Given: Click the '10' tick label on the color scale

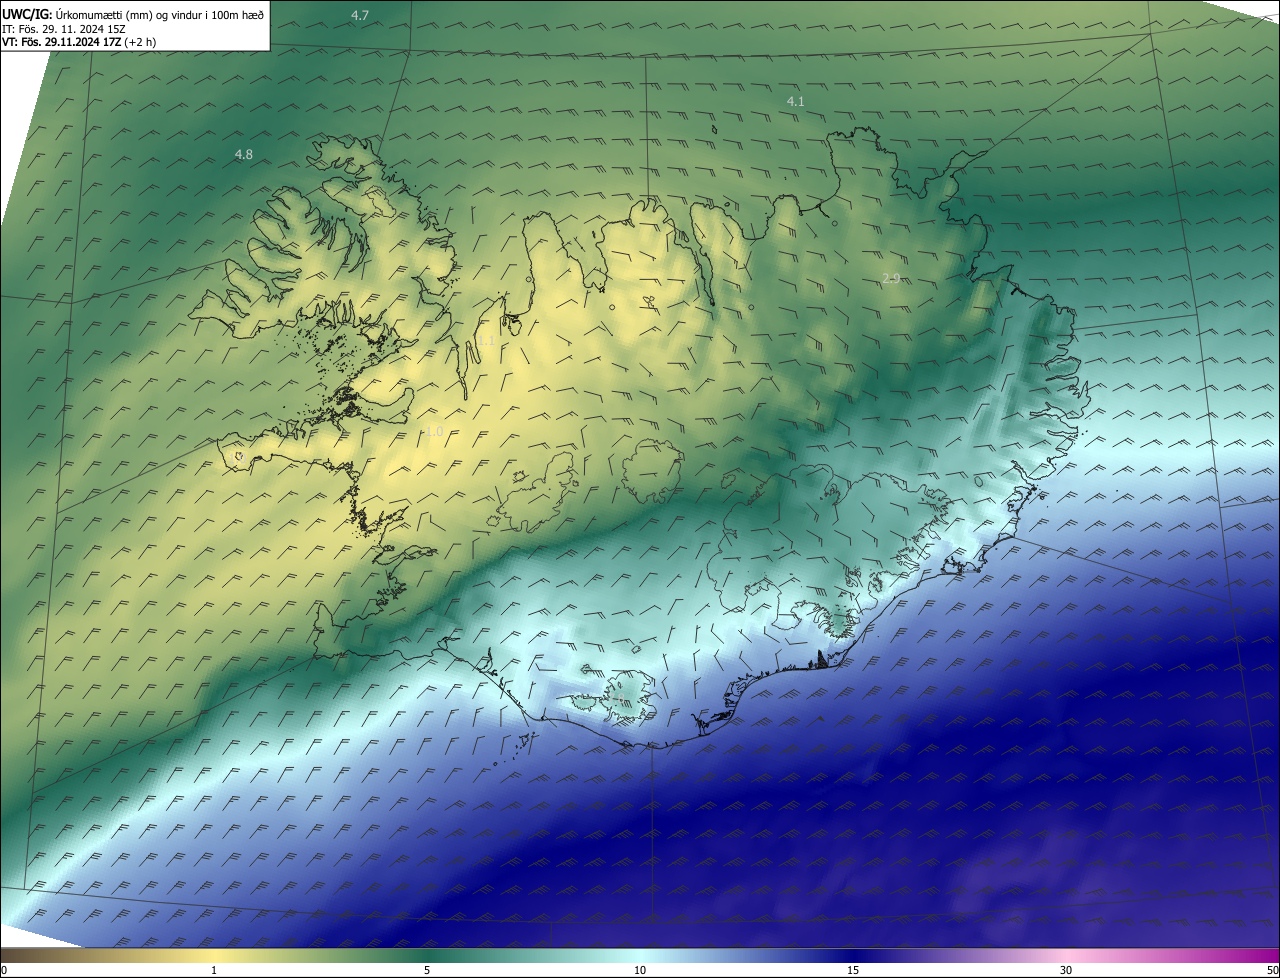Looking at the screenshot, I should 640,970.
